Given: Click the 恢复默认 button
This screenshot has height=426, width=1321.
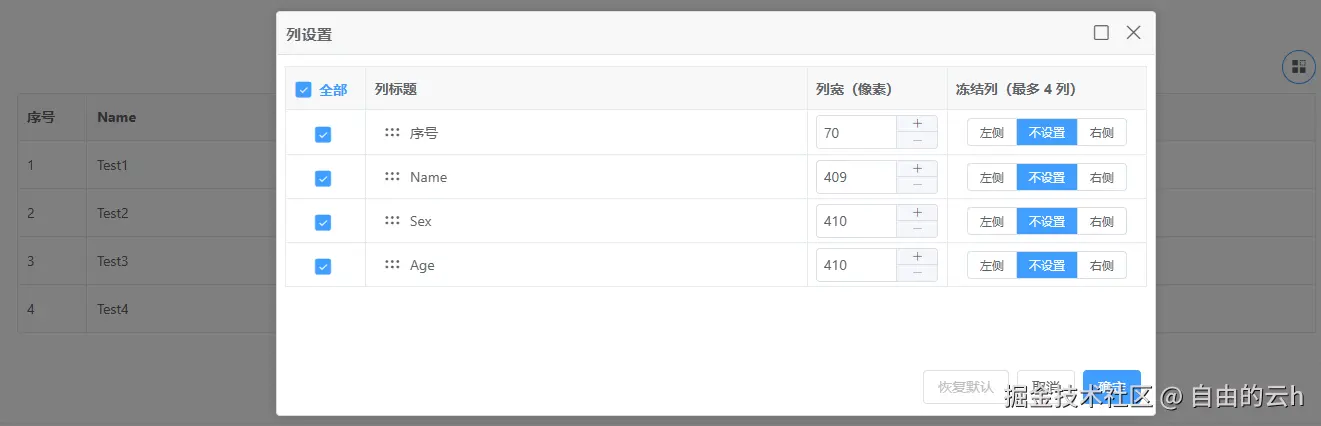Looking at the screenshot, I should click(x=965, y=387).
